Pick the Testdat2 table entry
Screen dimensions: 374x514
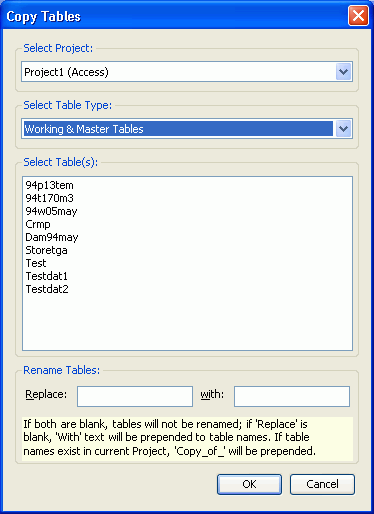[47, 289]
